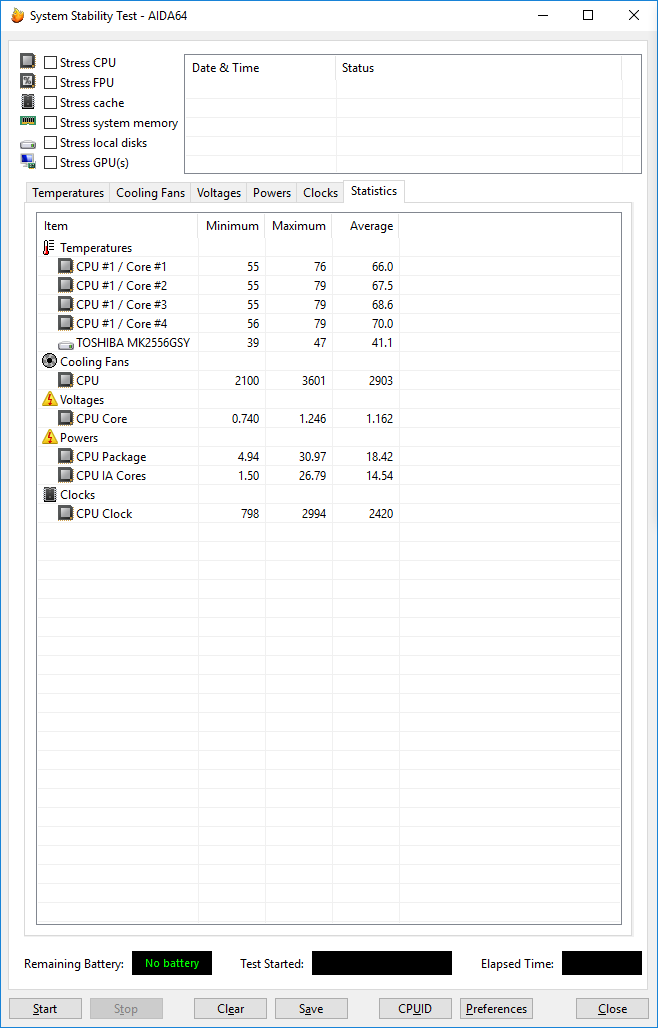The image size is (658, 1029).
Task: Select the 'CPU IA Cores' row label
Action: [111, 476]
